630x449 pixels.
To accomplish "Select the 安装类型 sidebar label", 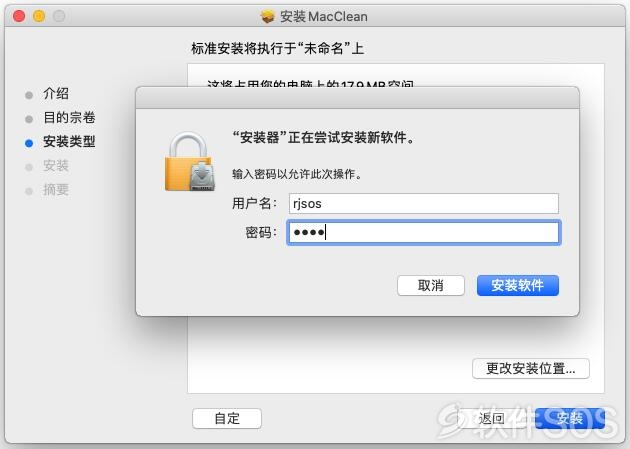I will click(x=69, y=141).
